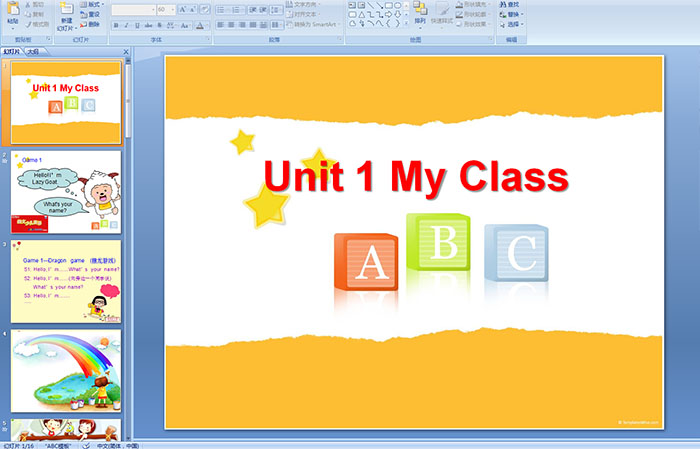Click "ABC模板" theme name in status bar

coord(58,445)
